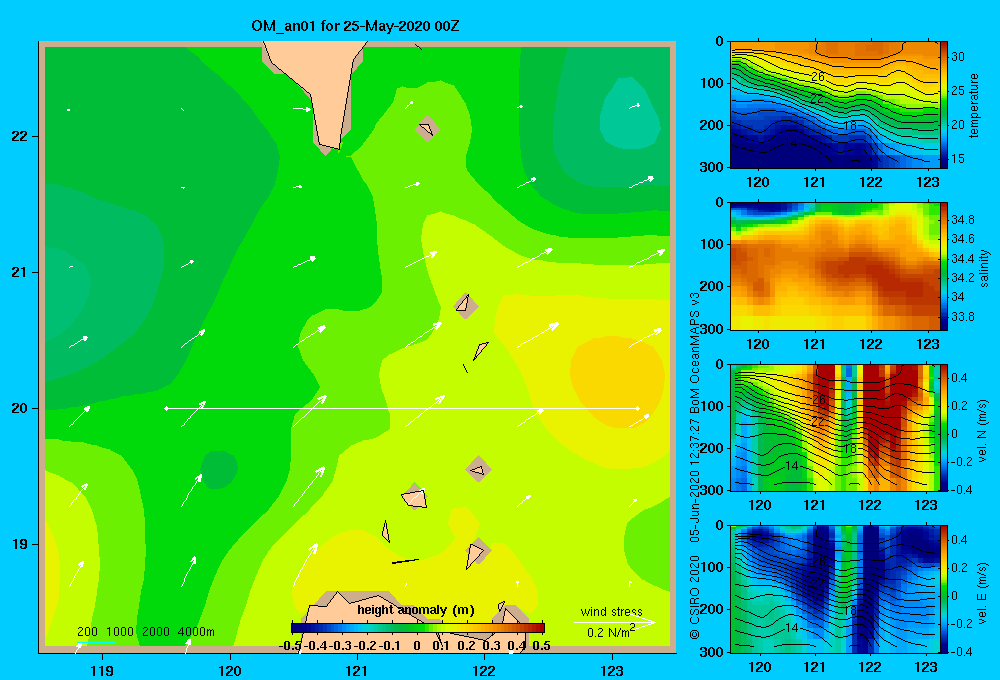
Task: Click the '© CSIRO 2020' copyright text
Action: [x=695, y=597]
